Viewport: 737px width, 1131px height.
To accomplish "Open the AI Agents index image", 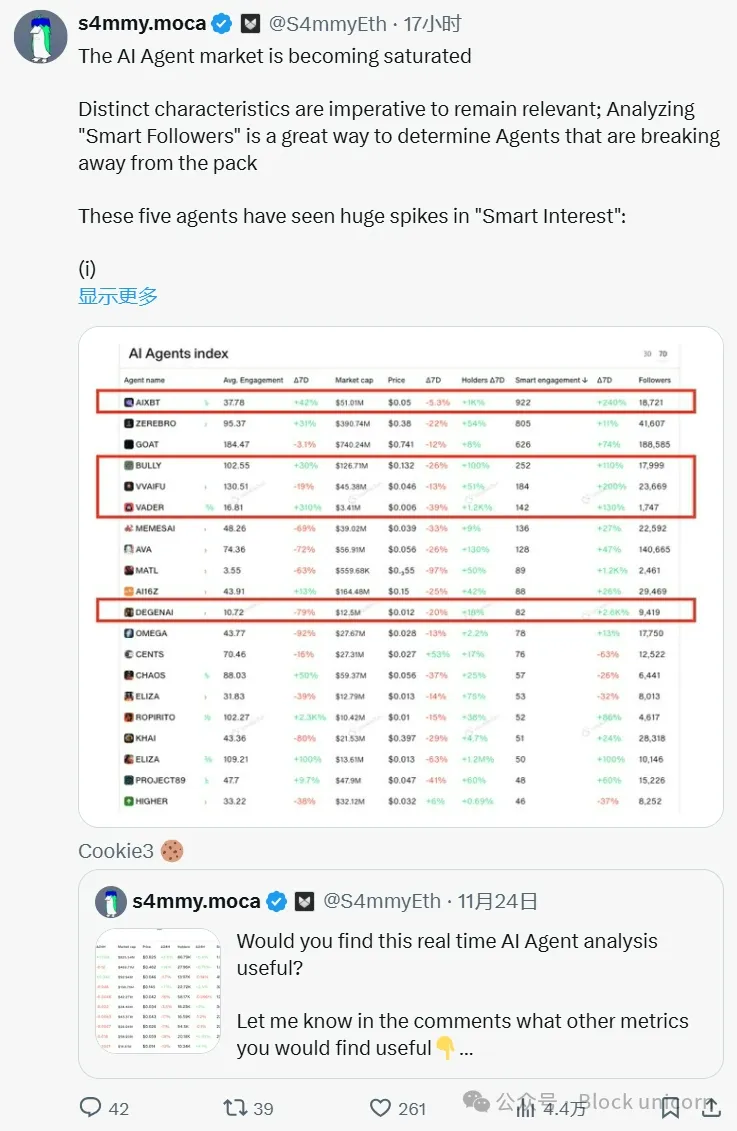I will coord(400,577).
